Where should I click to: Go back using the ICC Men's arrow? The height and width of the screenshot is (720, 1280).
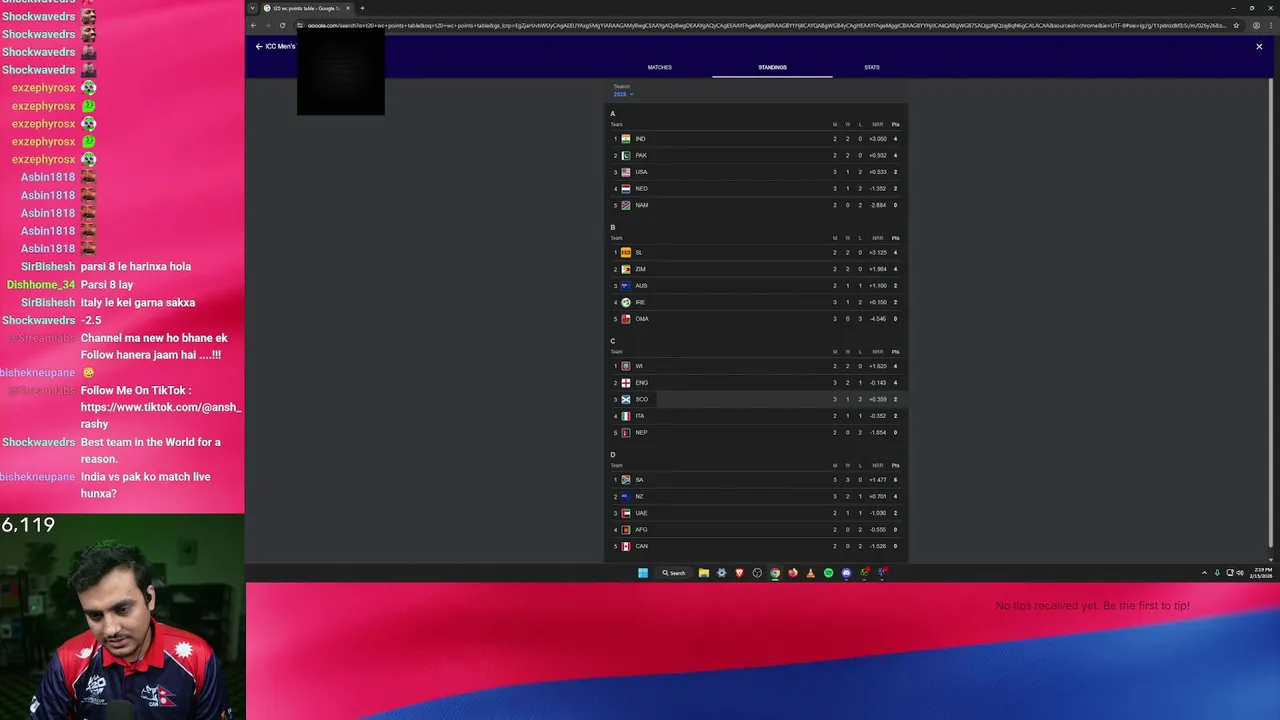[x=259, y=46]
